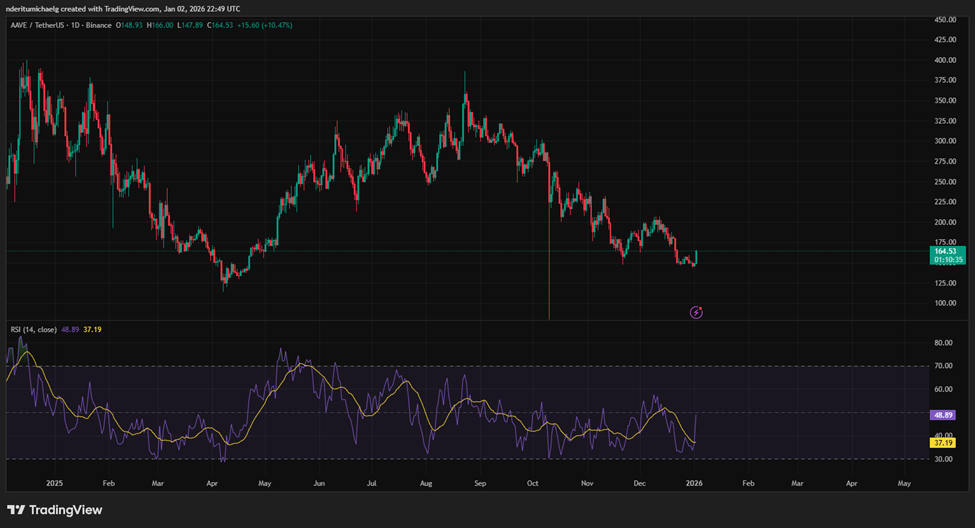Viewport: 975px width, 528px height.
Task: Click the purple lightning bolt event icon
Action: click(697, 313)
